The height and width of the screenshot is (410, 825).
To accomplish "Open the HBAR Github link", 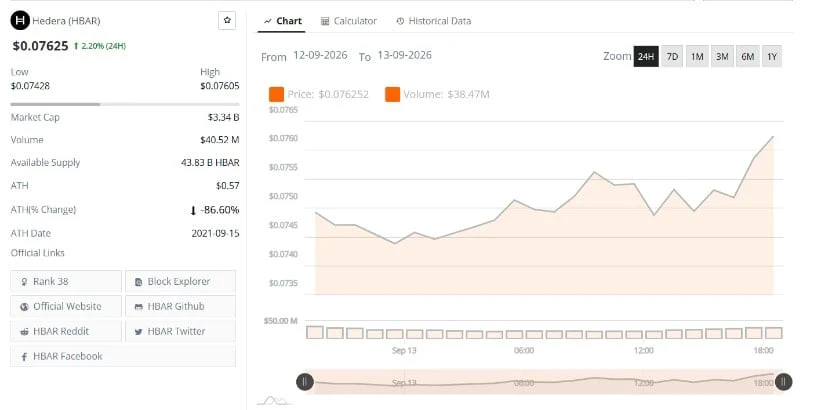I will pyautogui.click(x=180, y=306).
